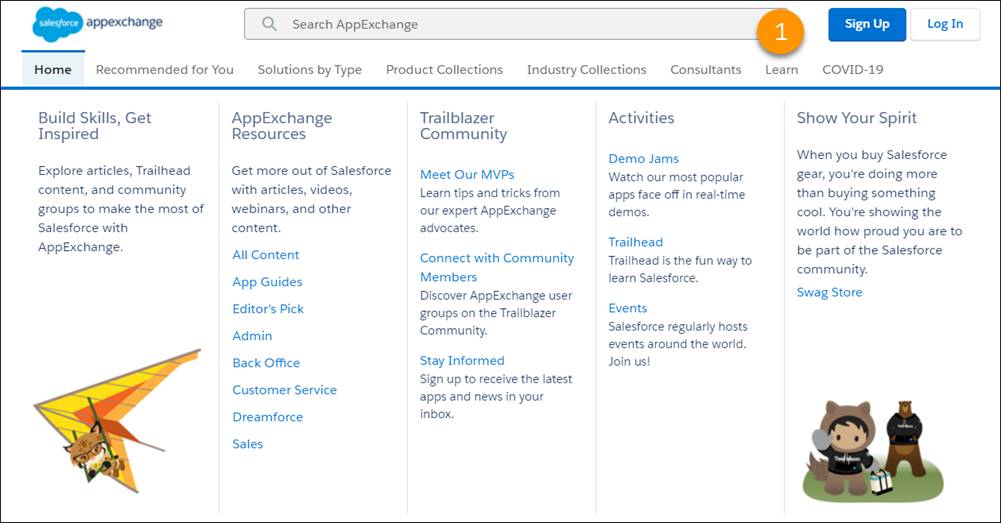Click the orange number 1 callout badge

[781, 31]
